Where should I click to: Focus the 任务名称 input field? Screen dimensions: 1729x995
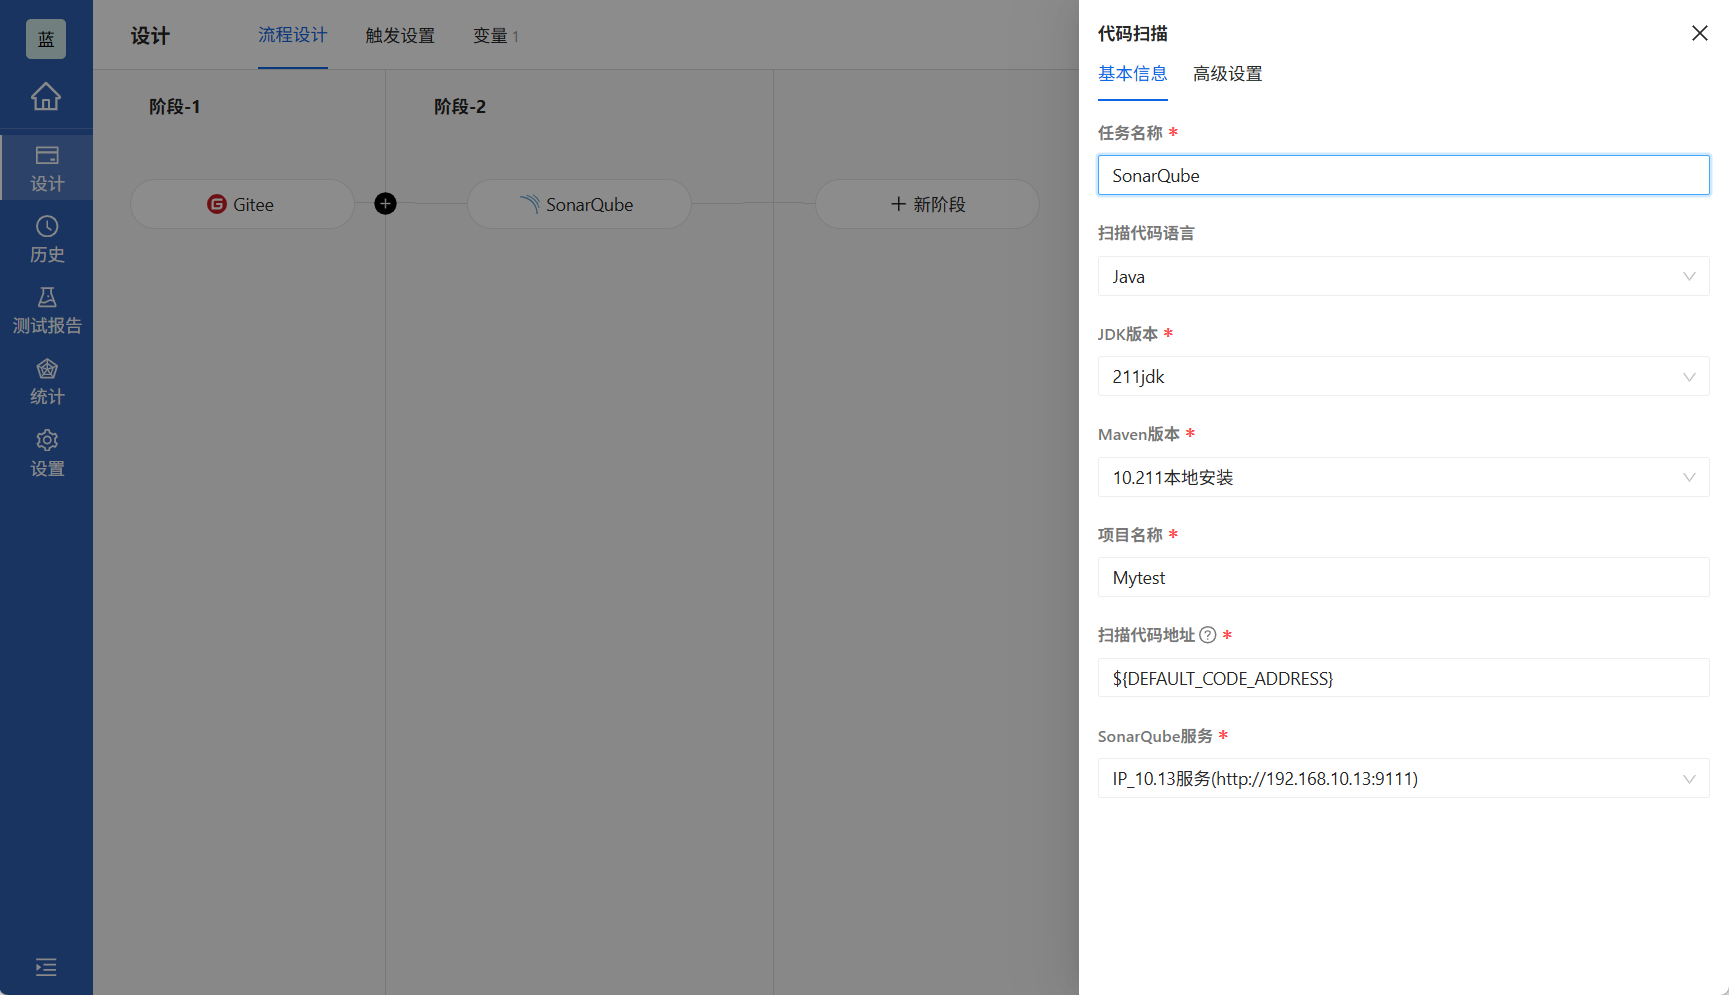(x=1403, y=175)
